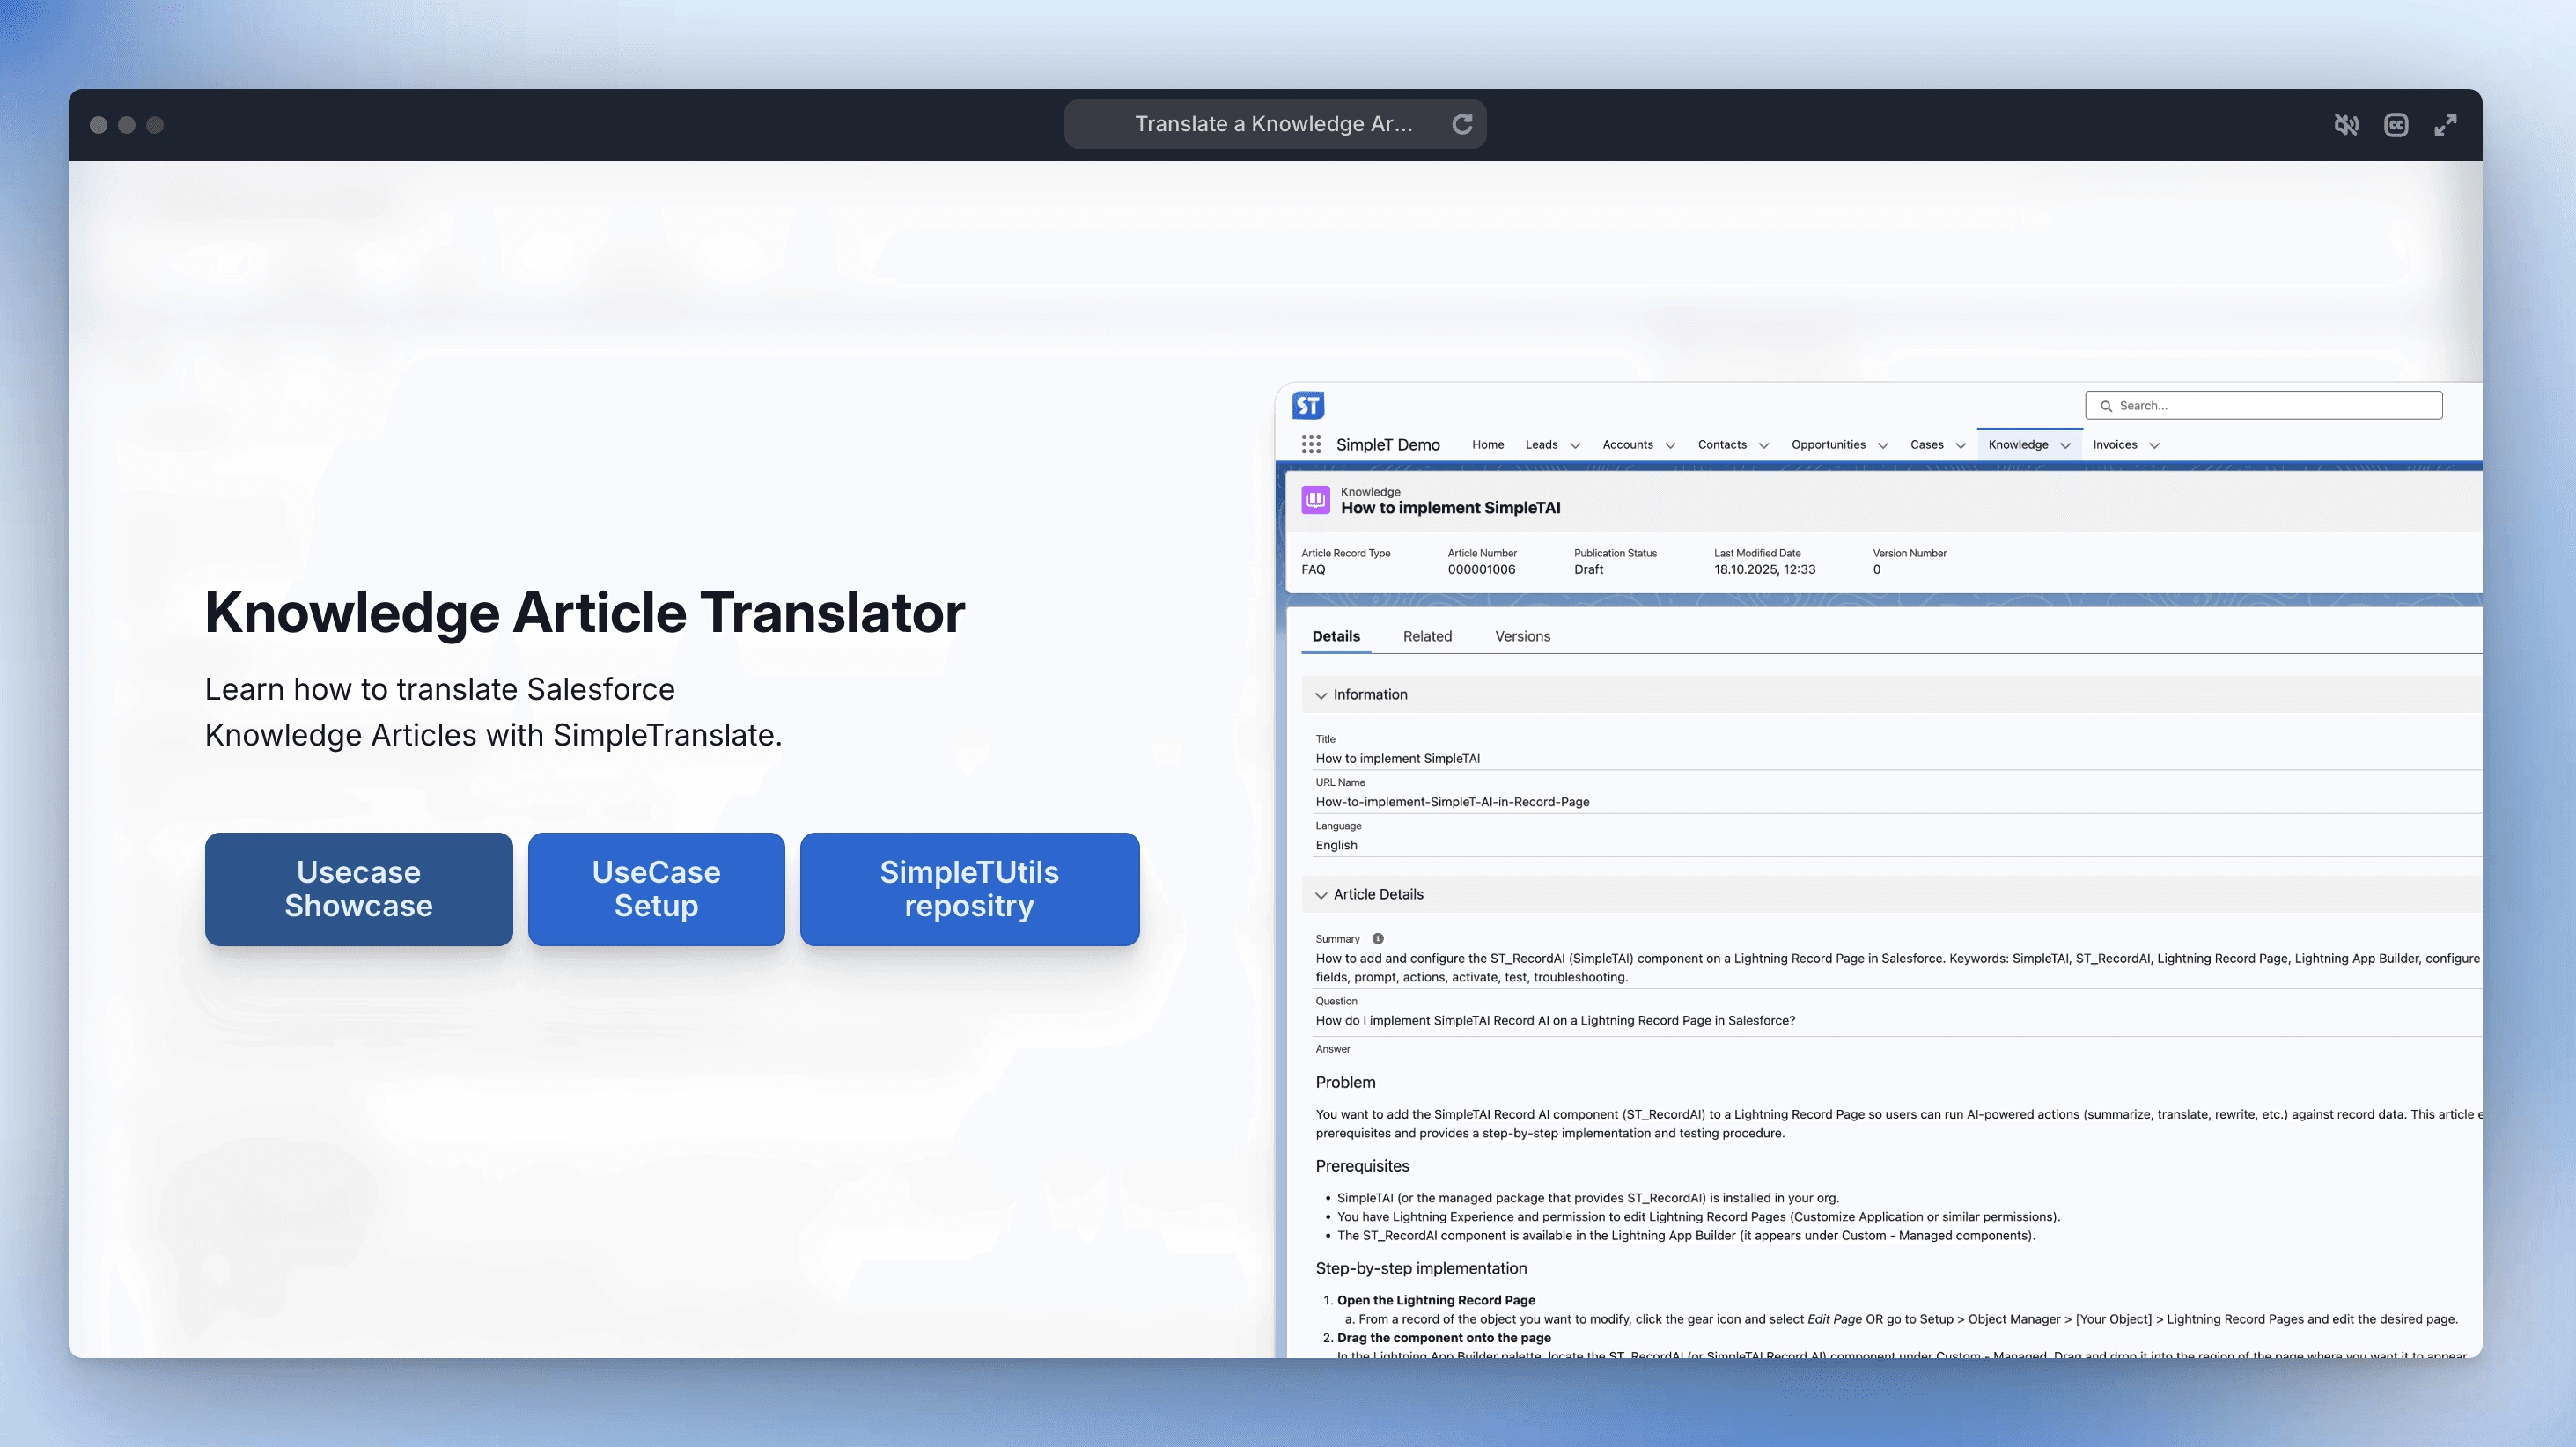Screen dimensions: 2576x1447
Task: Switch to the Versions tab
Action: tap(1522, 636)
